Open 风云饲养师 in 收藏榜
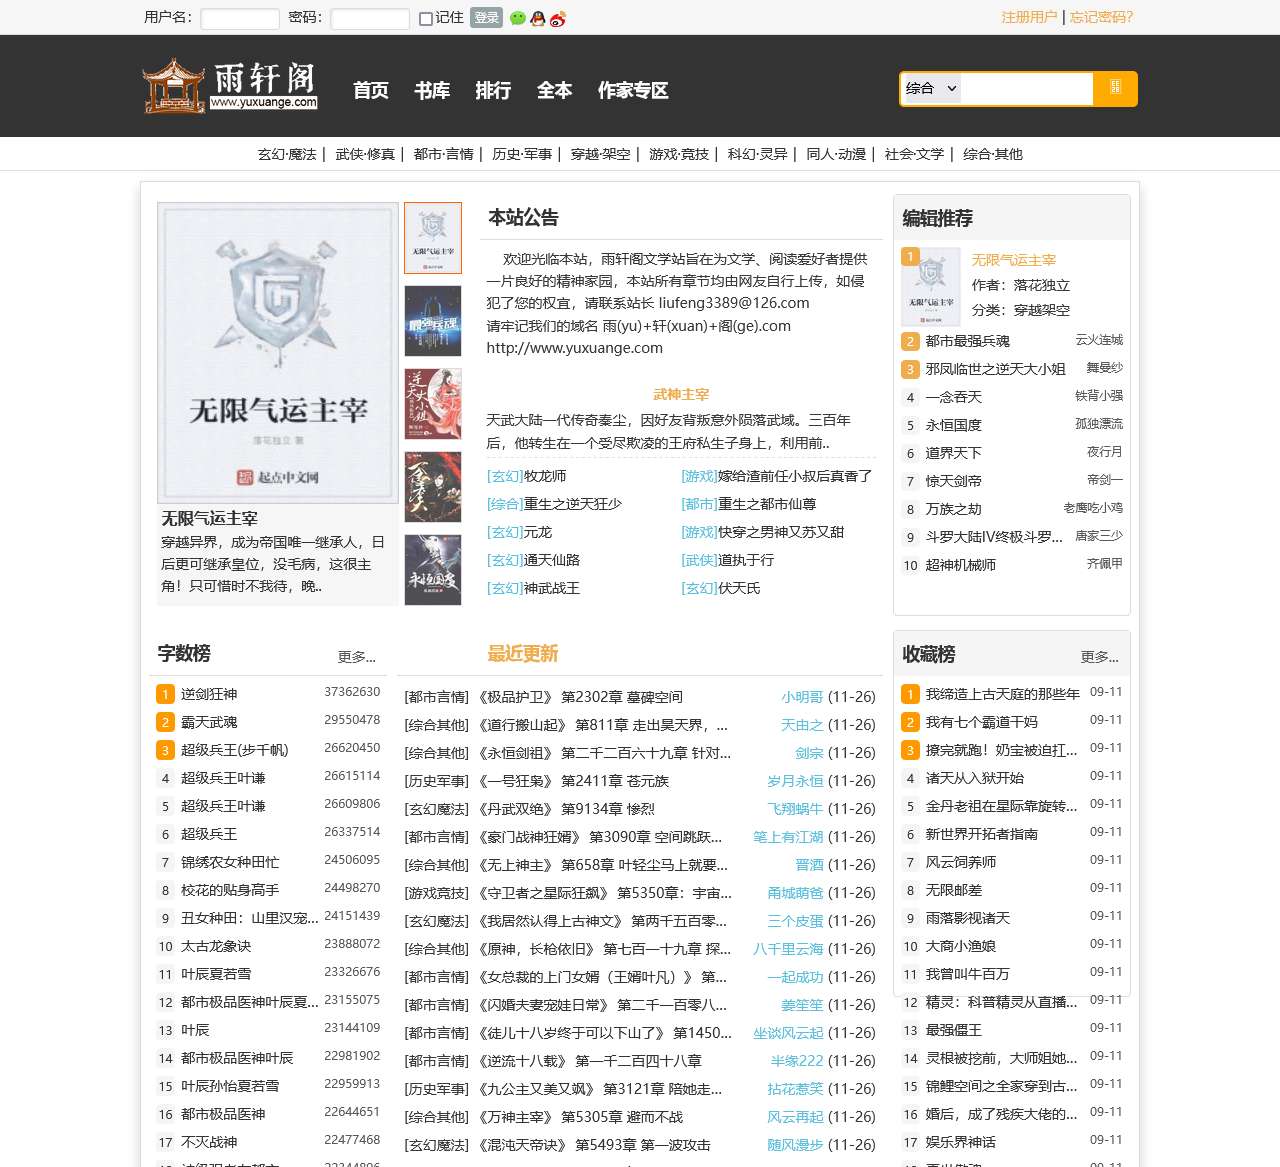This screenshot has width=1280, height=1167. [x=961, y=862]
